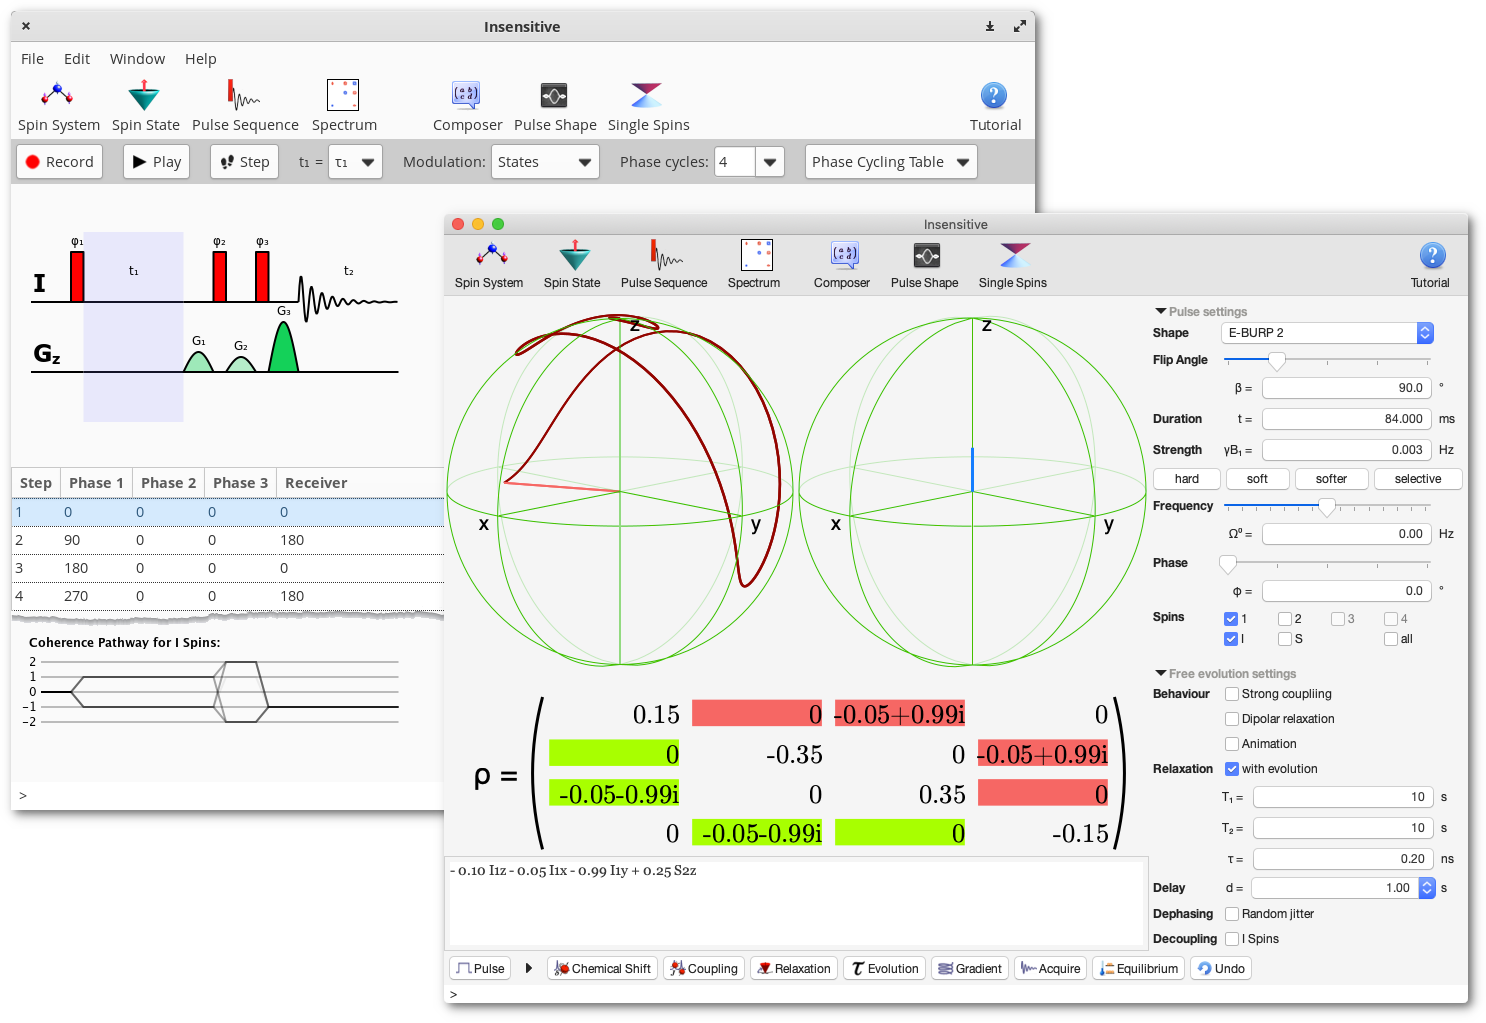Toggle S spins checkbox
This screenshot has width=1486, height=1023.
[x=1285, y=639]
